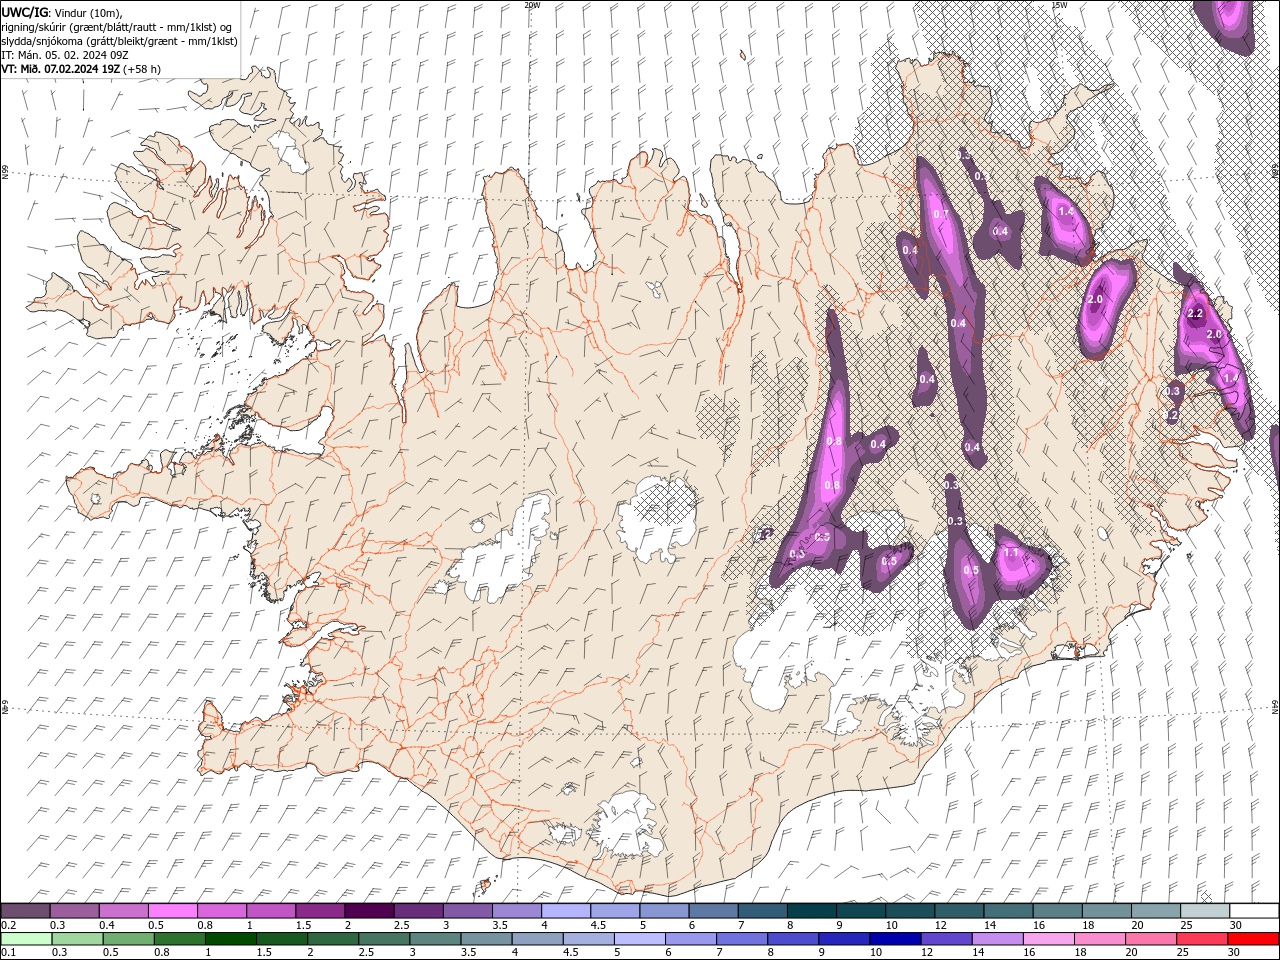This screenshot has height=960, width=1280.
Task: Select the light pink 16 rain legend swatch
Action: coord(1048,939)
